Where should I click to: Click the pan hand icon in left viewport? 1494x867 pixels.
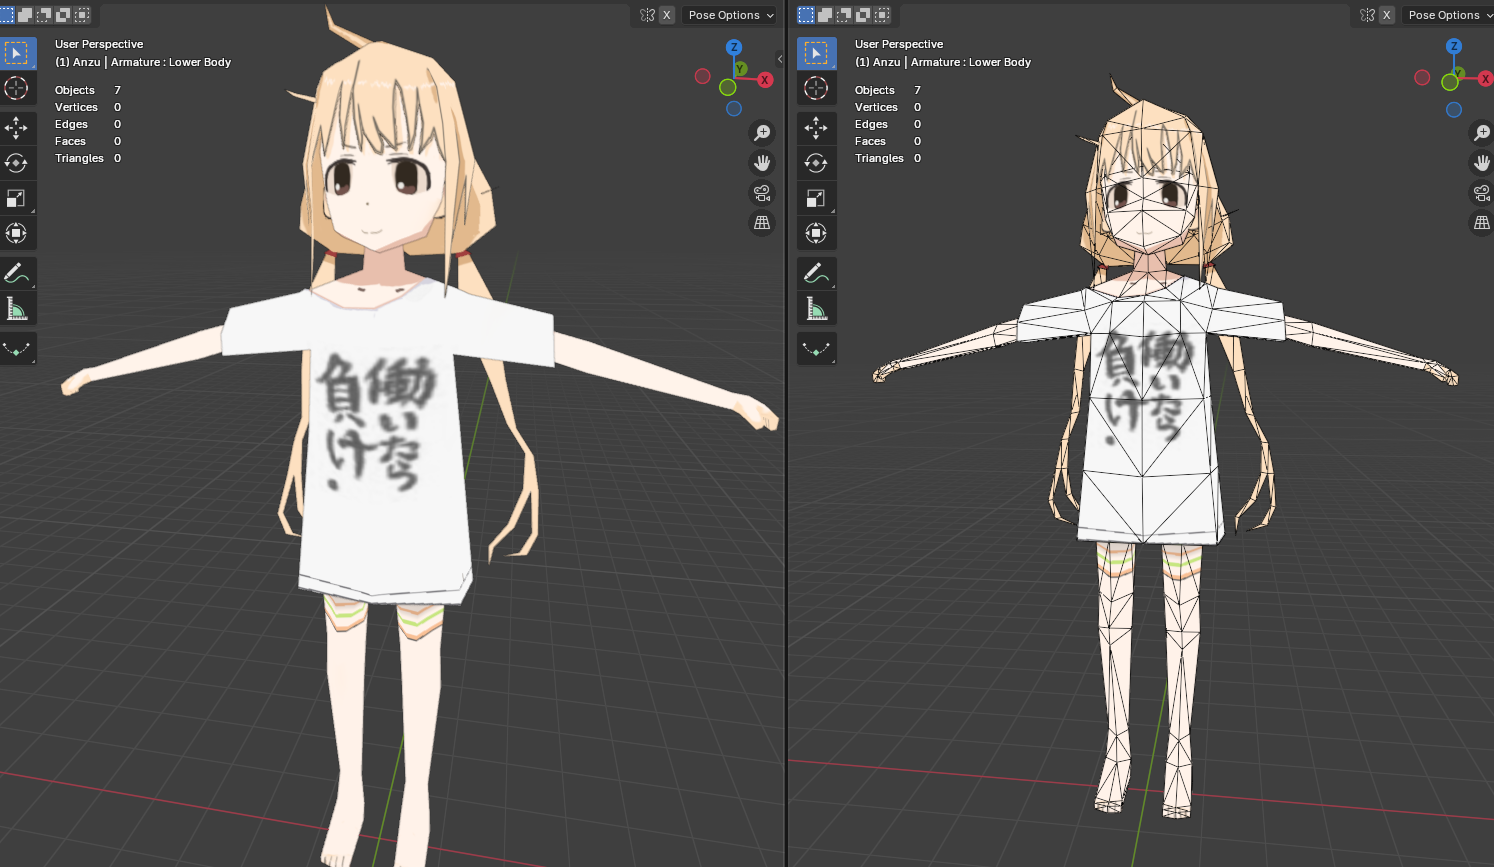[x=762, y=162]
